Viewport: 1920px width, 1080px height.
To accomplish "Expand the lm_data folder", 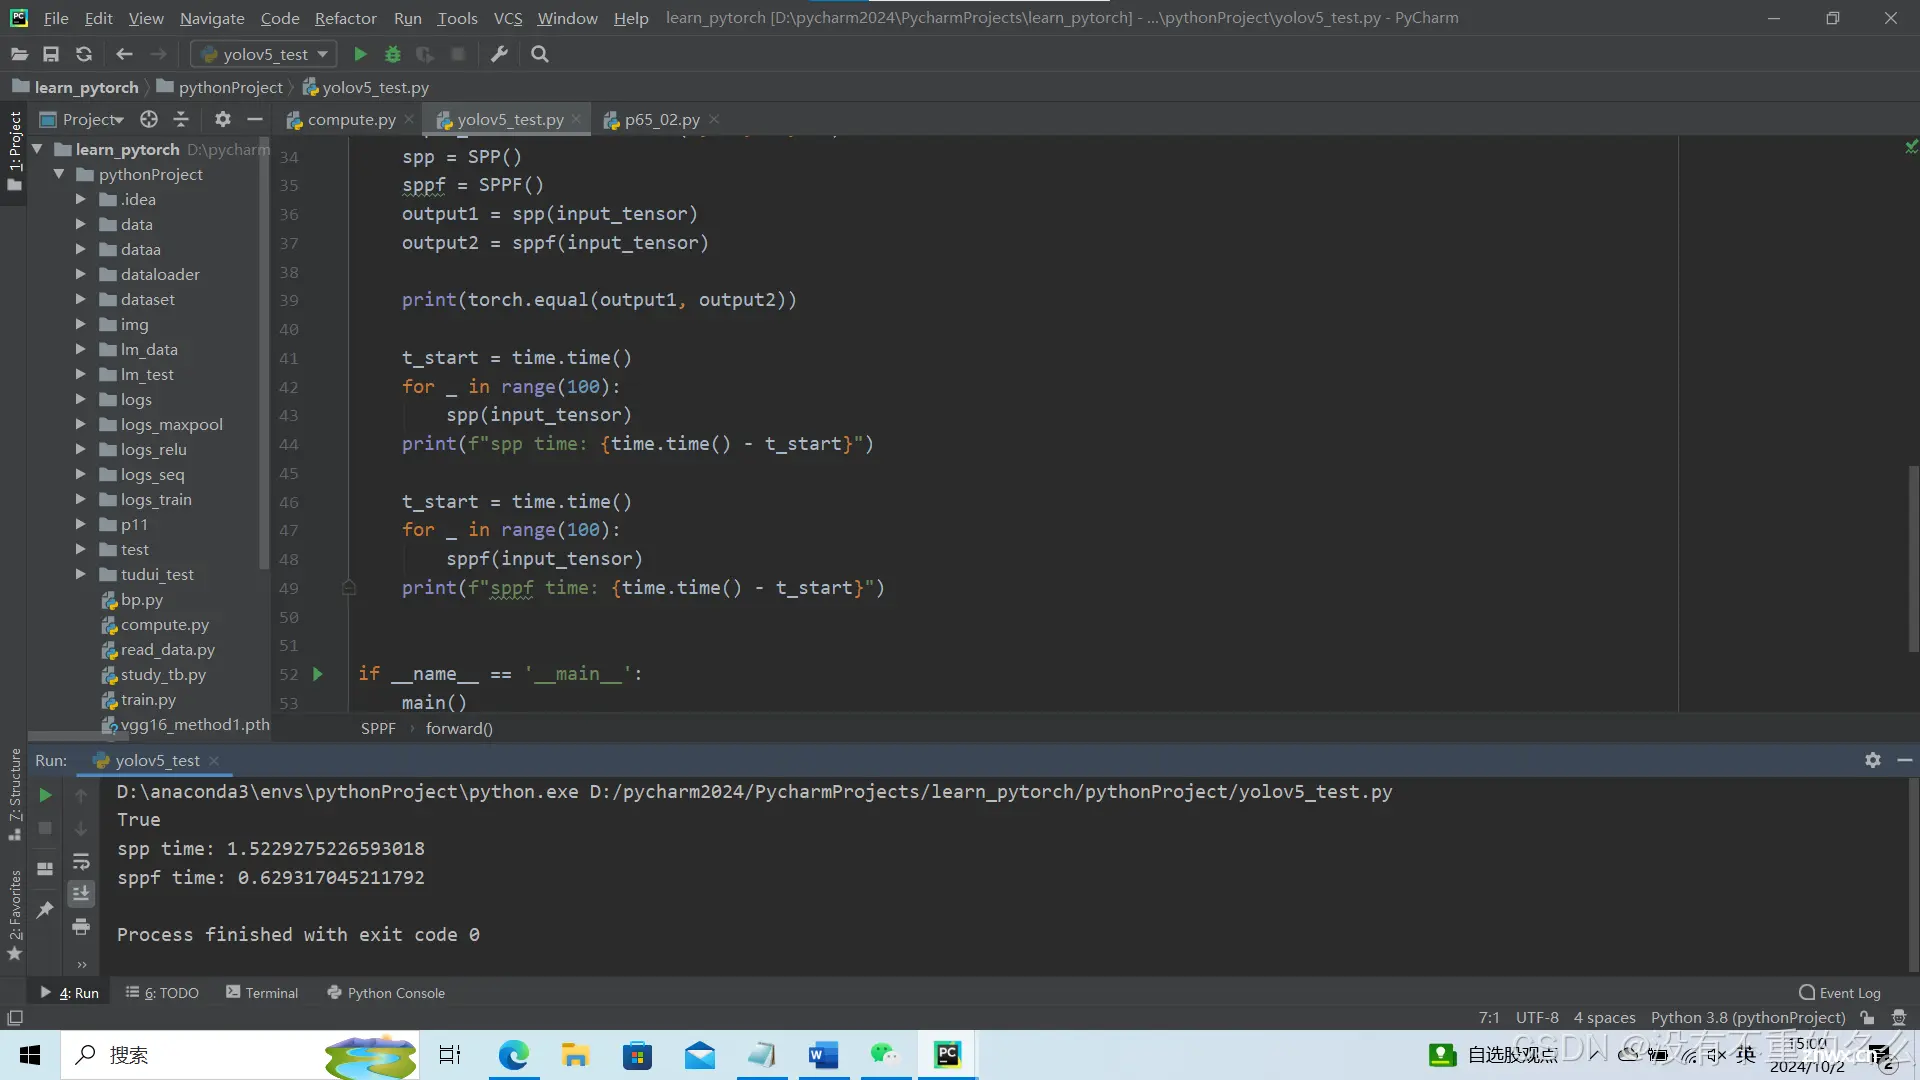I will point(81,349).
